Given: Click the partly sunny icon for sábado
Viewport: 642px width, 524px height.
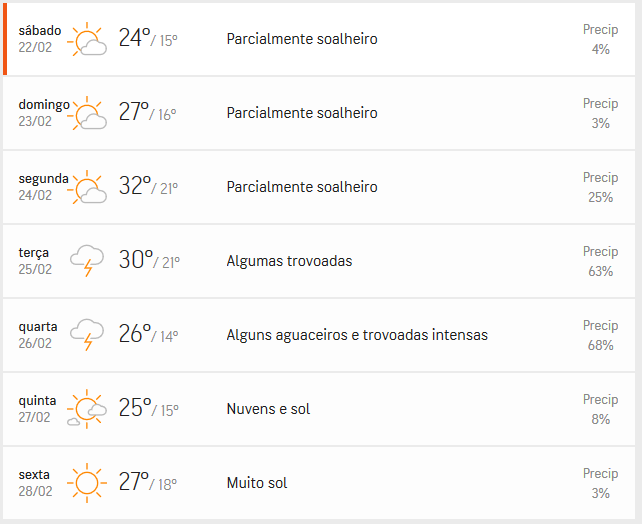Looking at the screenshot, I should (87, 39).
